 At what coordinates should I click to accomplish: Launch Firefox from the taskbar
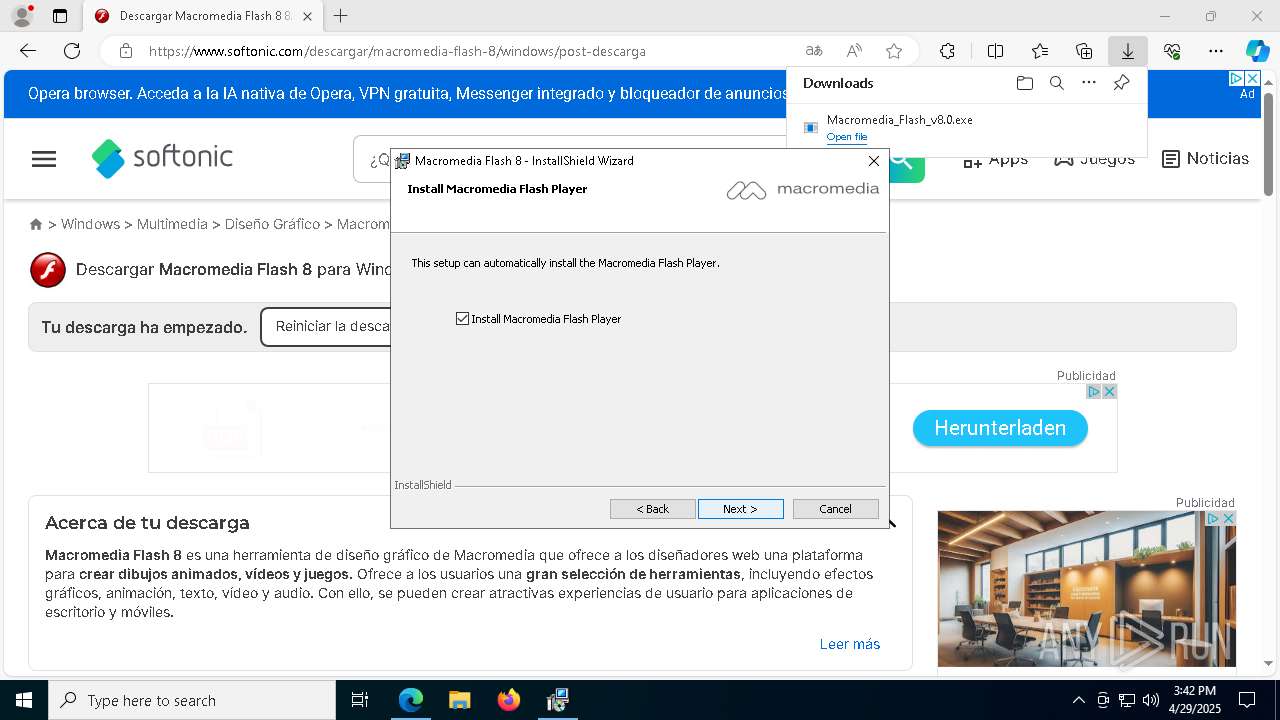pyautogui.click(x=509, y=700)
